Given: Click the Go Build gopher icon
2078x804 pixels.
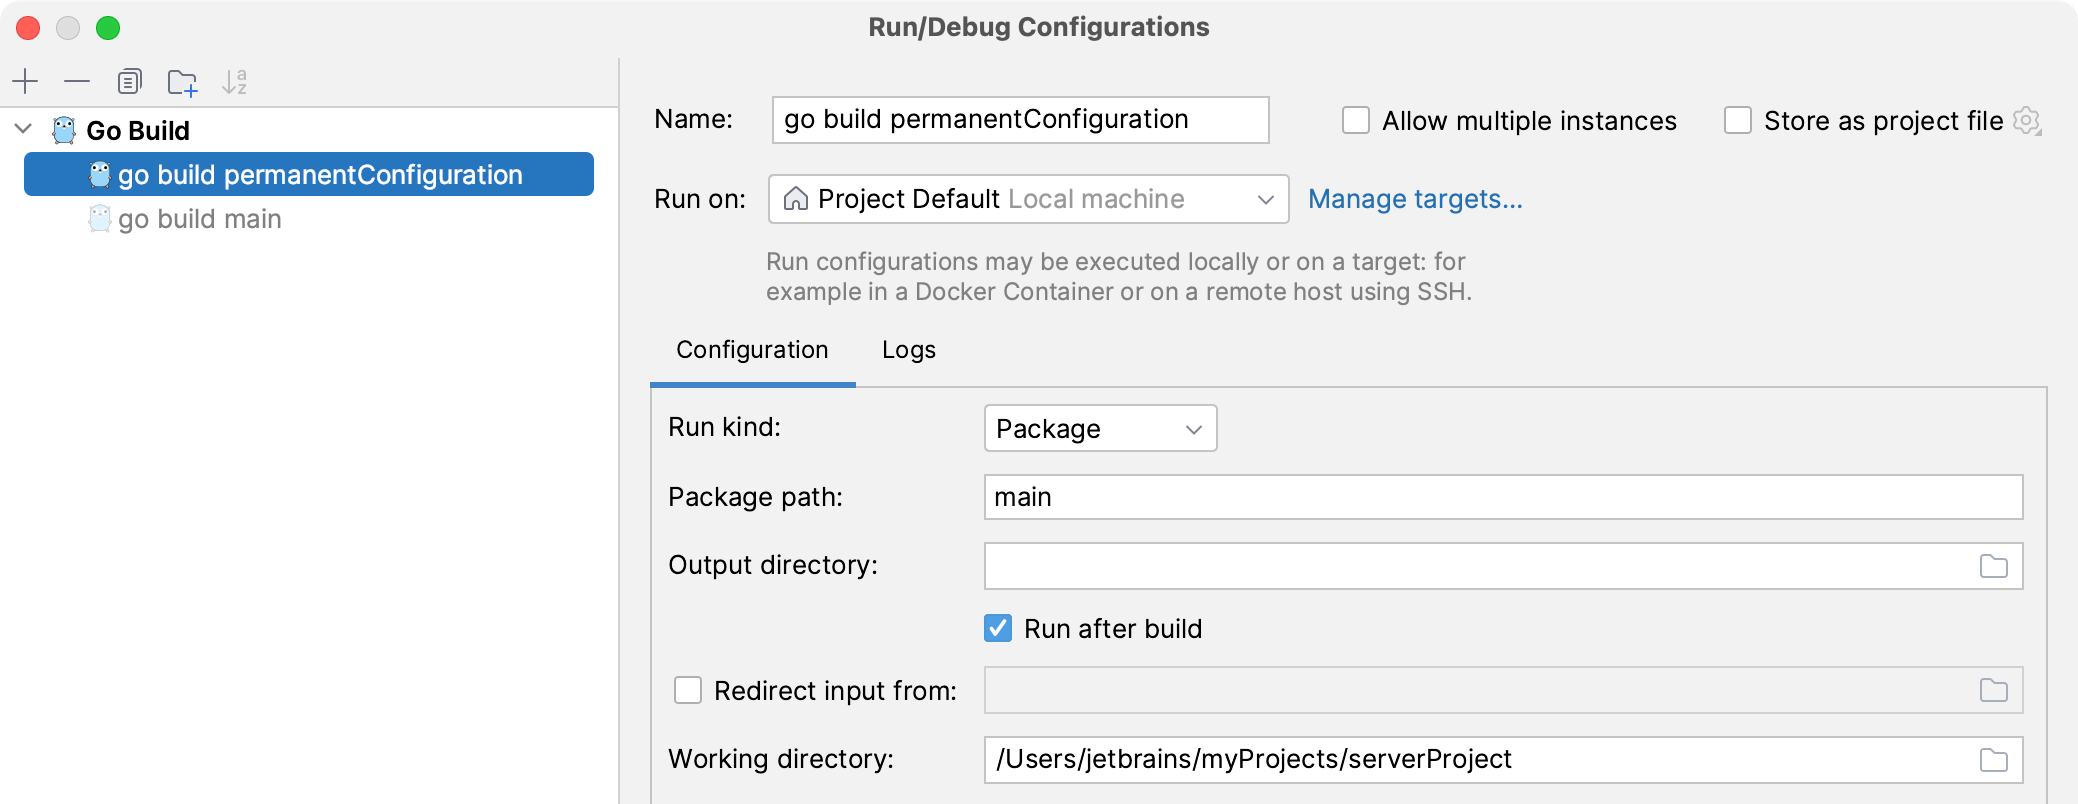Looking at the screenshot, I should point(64,130).
